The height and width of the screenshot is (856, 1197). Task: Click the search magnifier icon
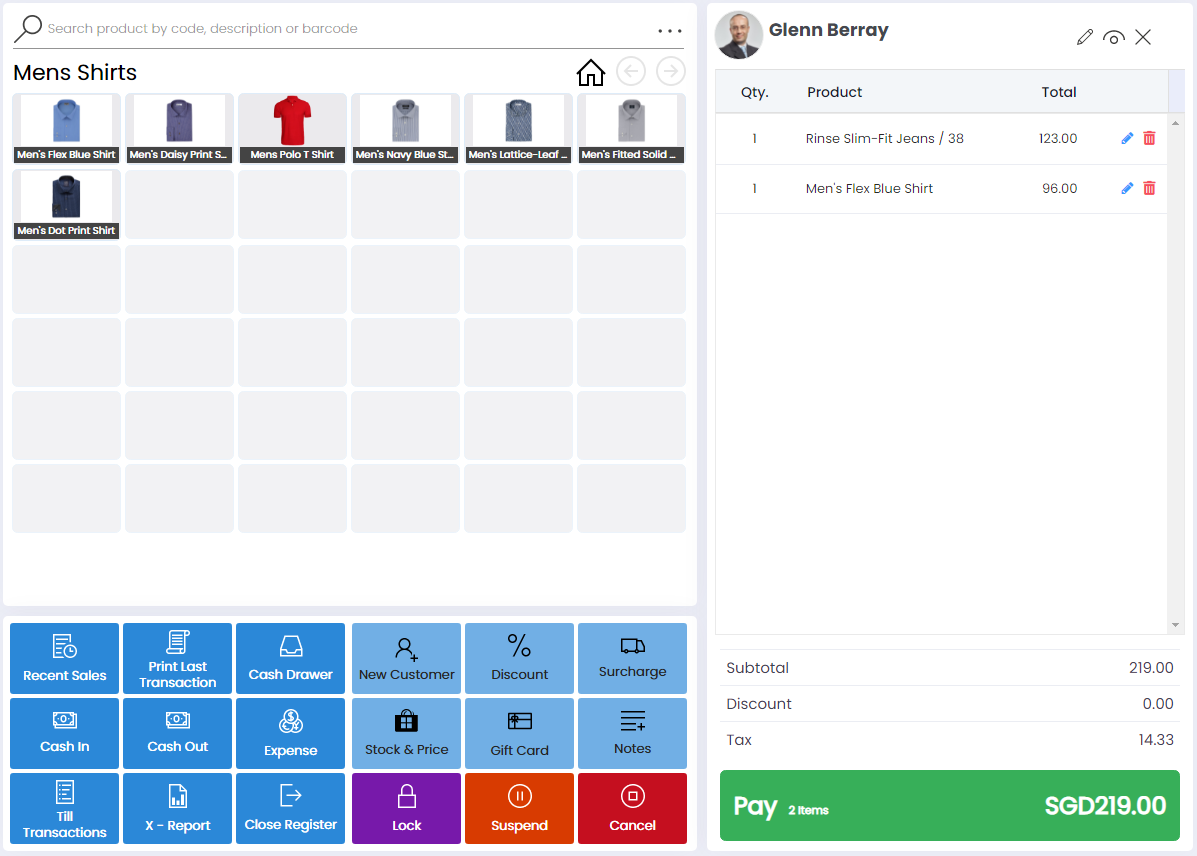tap(28, 28)
